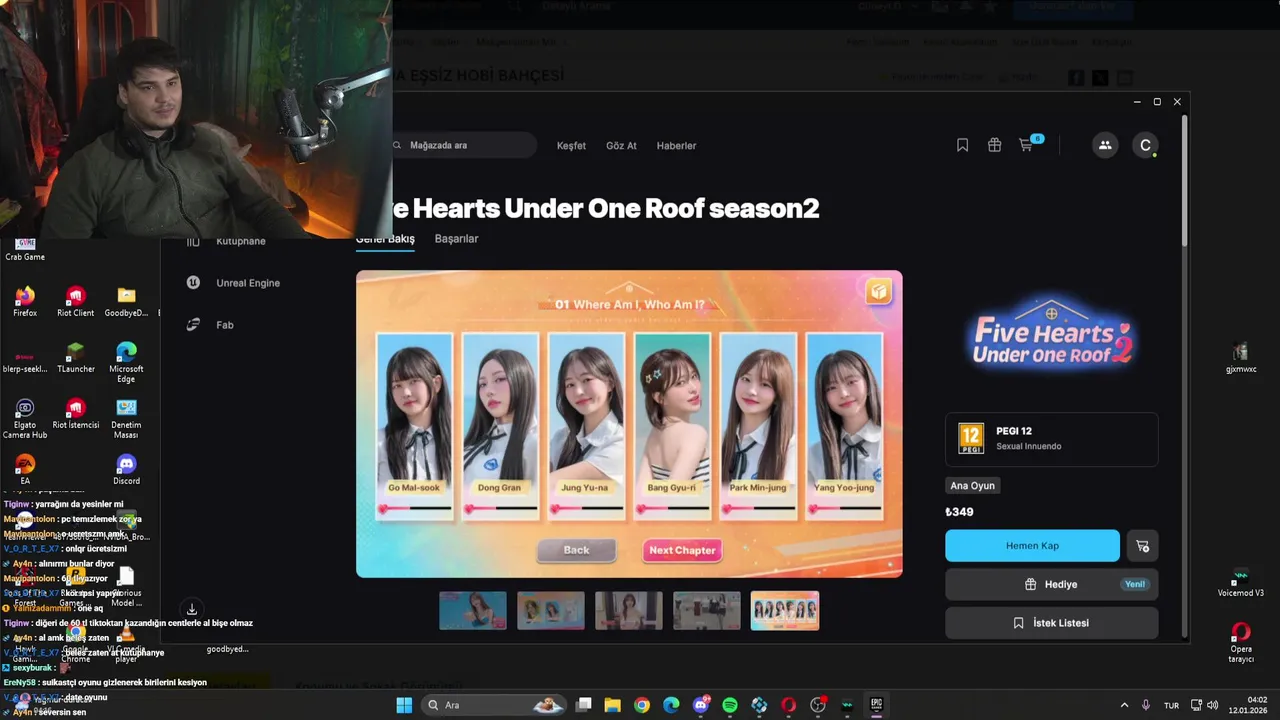Open Denetim Masası desktop shortcut

126,418
